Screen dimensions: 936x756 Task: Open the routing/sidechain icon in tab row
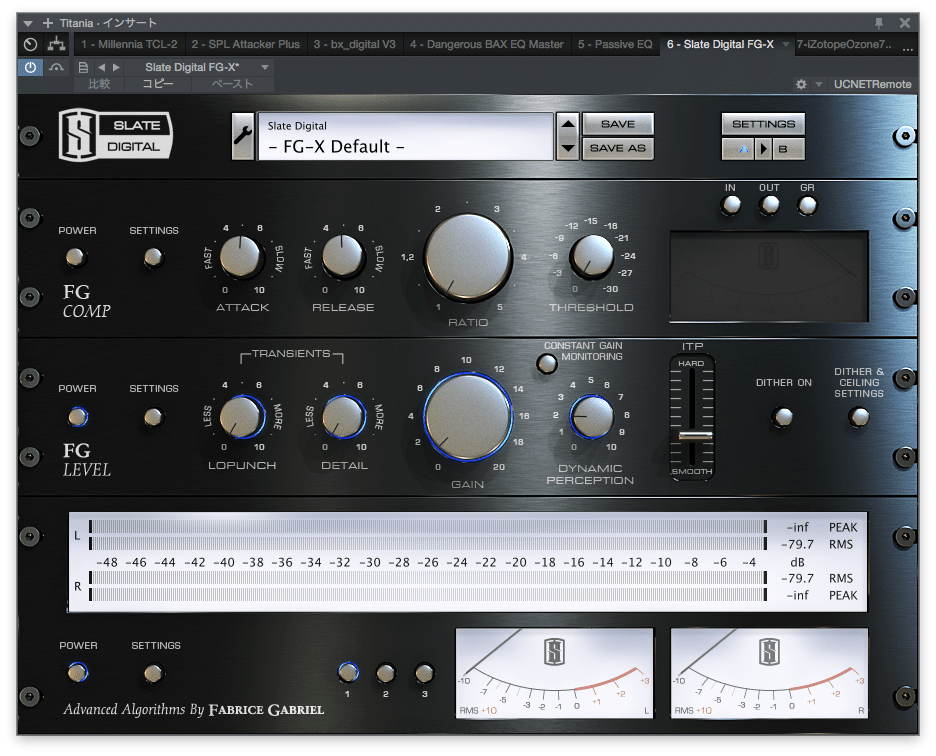[56, 44]
